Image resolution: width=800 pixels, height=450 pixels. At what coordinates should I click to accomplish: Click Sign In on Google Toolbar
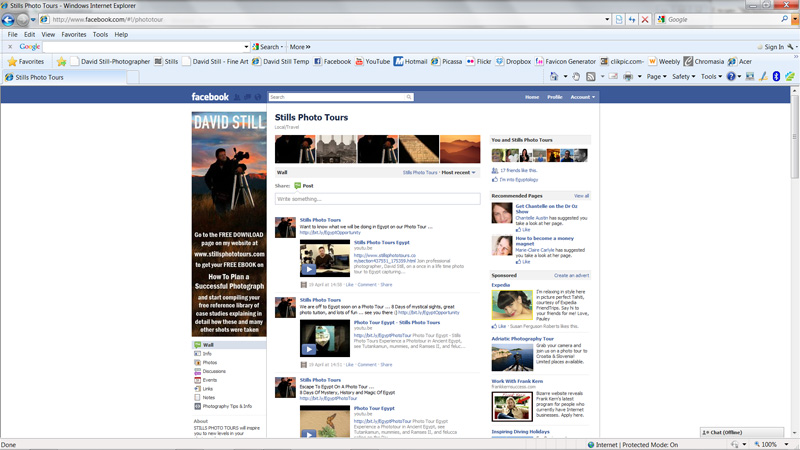(x=774, y=47)
